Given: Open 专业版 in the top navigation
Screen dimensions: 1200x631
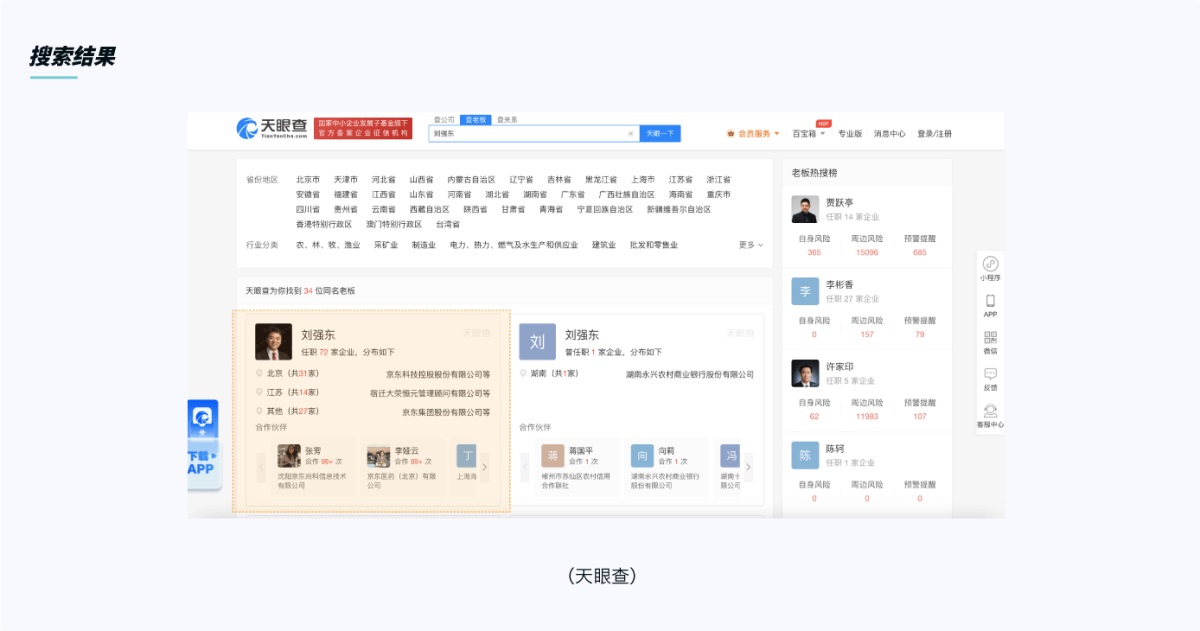Looking at the screenshot, I should pyautogui.click(x=850, y=133).
